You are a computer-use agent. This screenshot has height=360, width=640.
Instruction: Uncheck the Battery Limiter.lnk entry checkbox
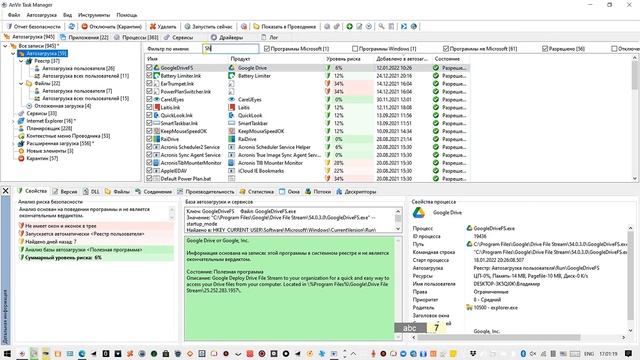point(149,76)
